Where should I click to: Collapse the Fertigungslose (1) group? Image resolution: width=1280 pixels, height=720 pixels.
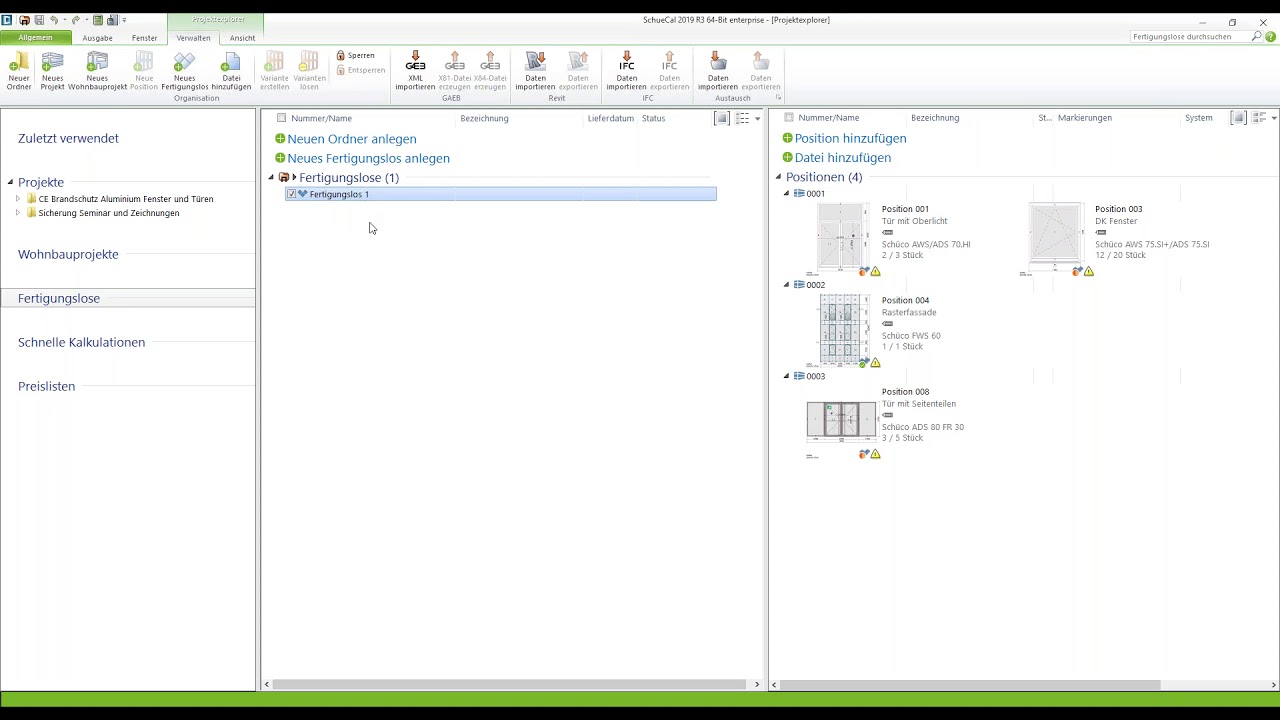271,178
